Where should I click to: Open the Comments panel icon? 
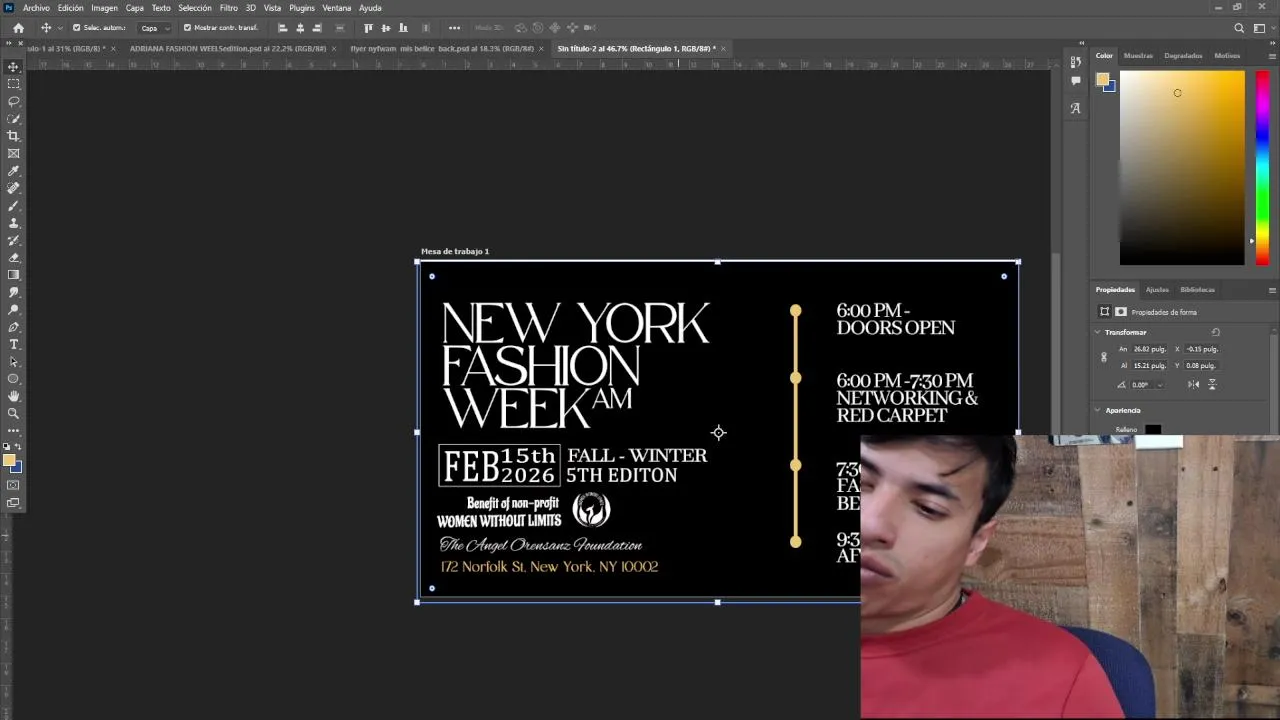1075,81
